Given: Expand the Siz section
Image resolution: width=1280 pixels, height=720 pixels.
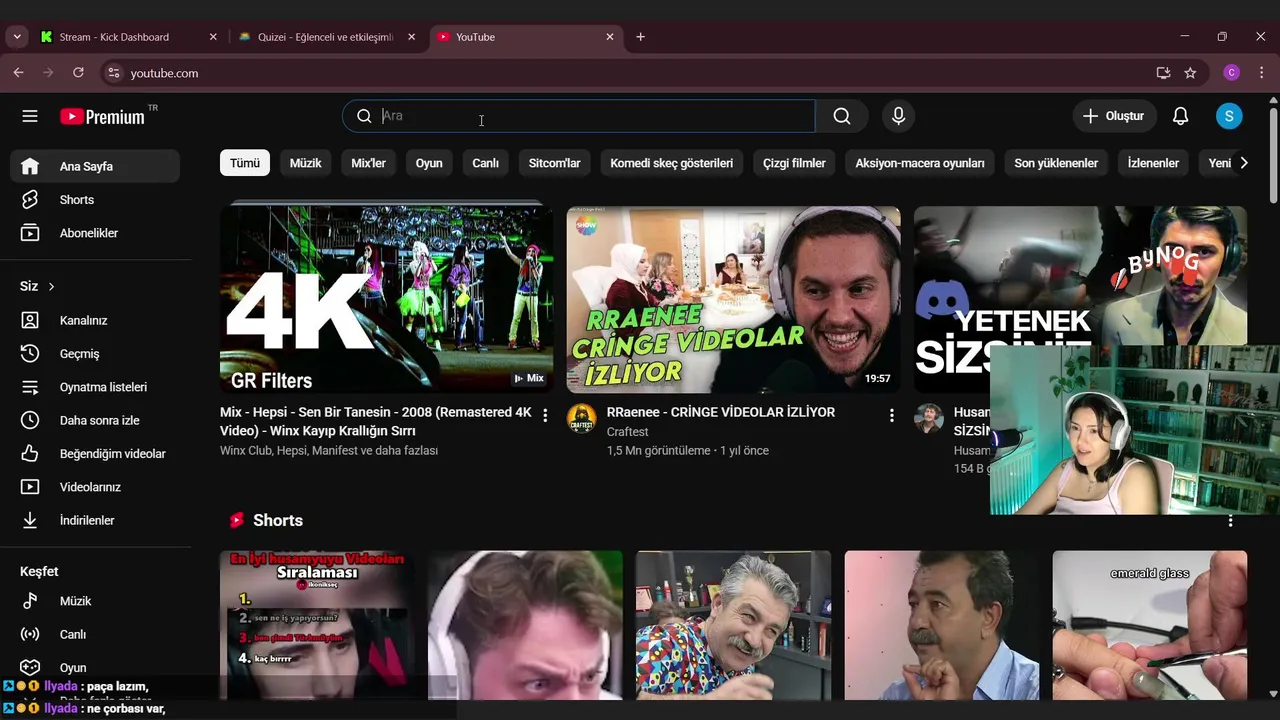Looking at the screenshot, I should 38,286.
